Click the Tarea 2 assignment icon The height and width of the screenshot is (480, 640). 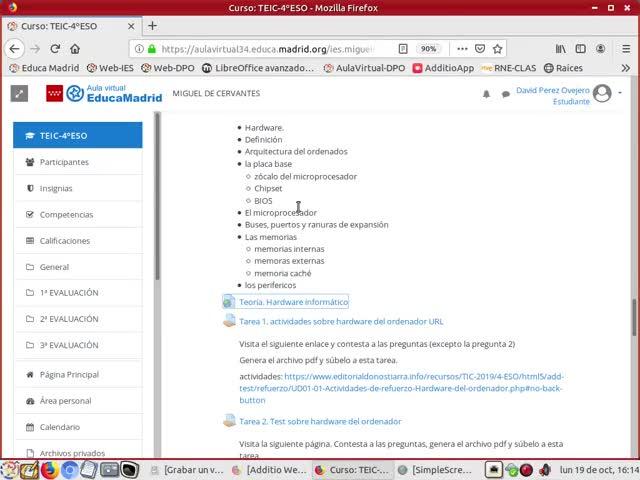click(229, 420)
